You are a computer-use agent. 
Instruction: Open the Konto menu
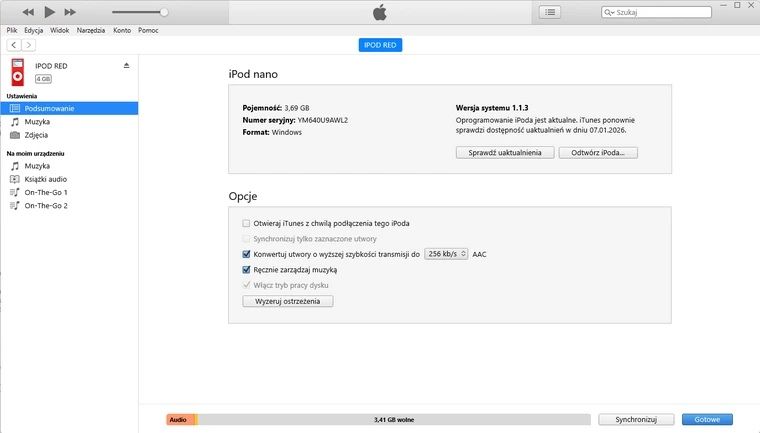(x=122, y=30)
